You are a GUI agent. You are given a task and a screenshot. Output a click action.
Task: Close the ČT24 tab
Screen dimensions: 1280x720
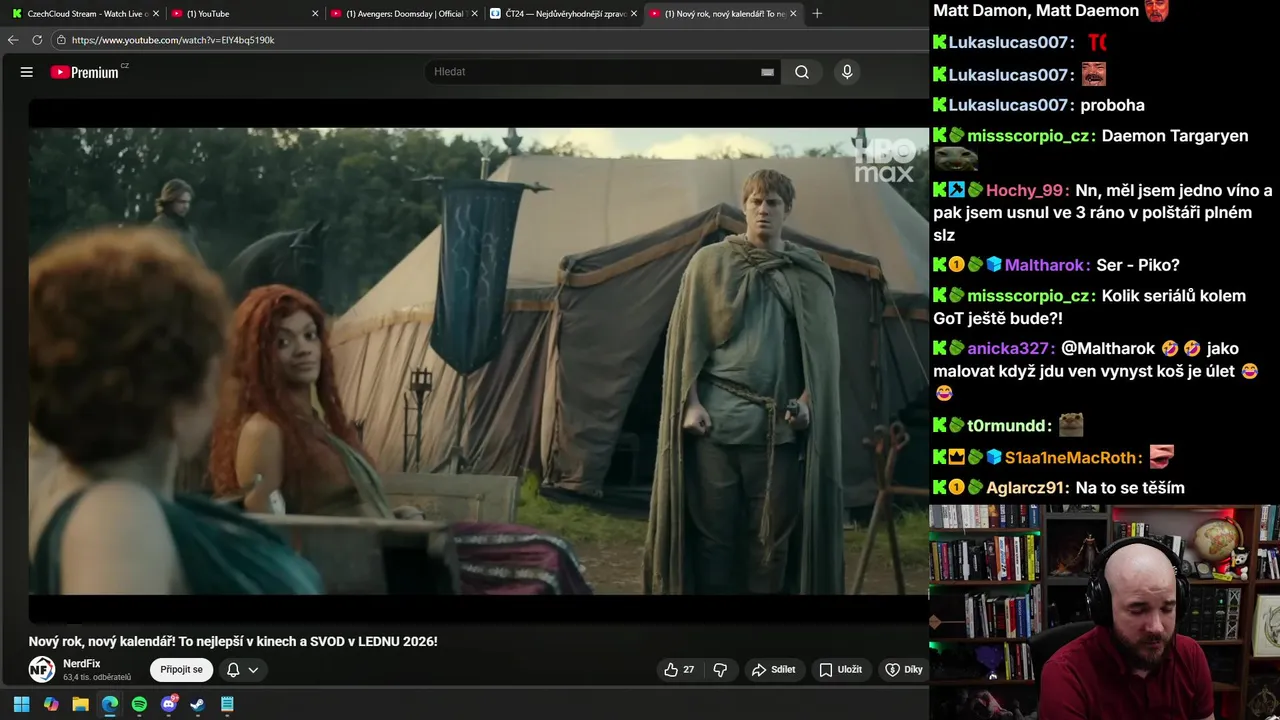633,14
